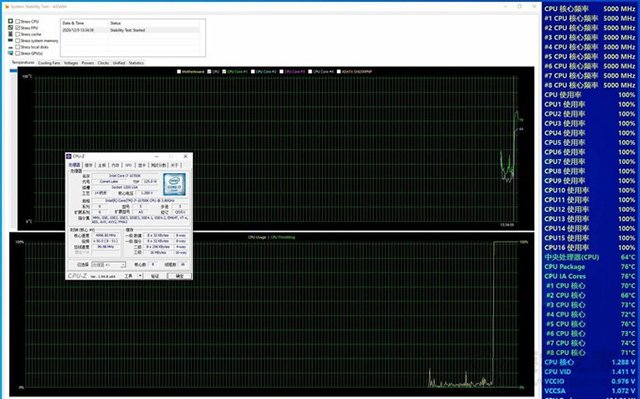Image resolution: width=640 pixels, height=399 pixels.
Task: Toggle the Motherboard graph checkbox
Action: point(179,71)
